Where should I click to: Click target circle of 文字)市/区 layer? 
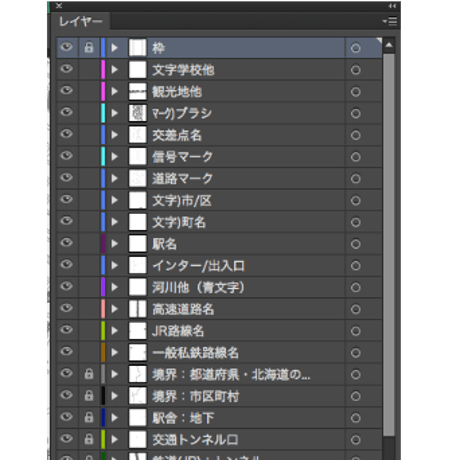[356, 200]
